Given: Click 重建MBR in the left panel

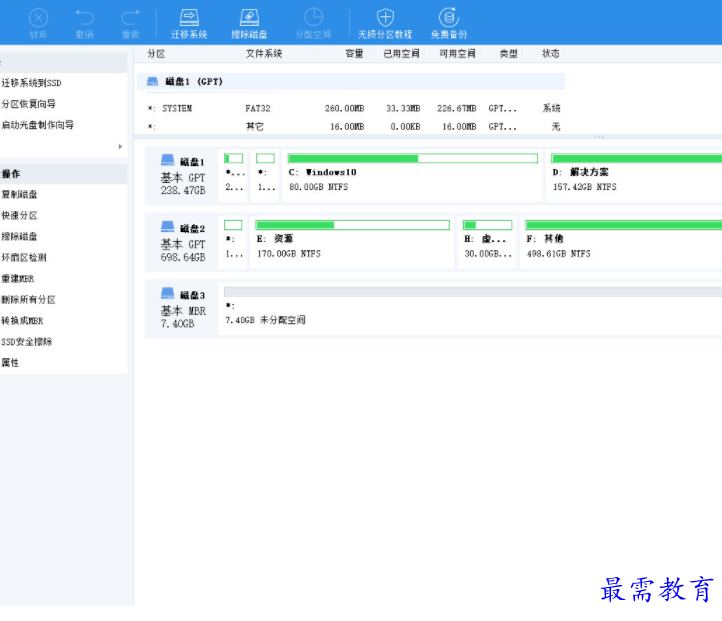Looking at the screenshot, I should (18, 278).
